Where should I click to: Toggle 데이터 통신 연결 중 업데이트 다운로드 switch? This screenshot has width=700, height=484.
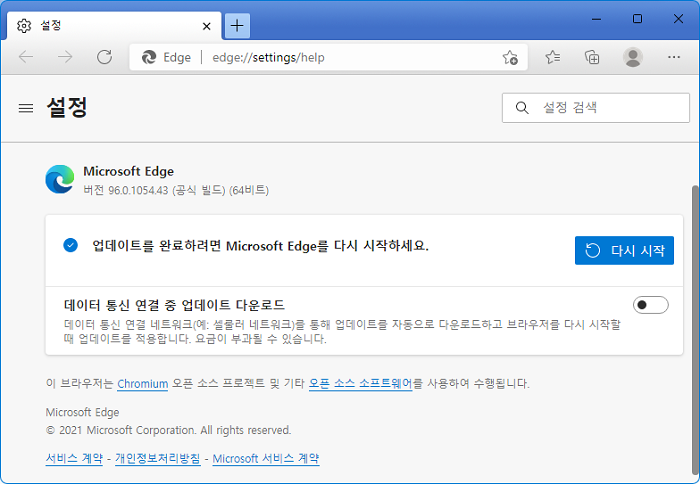tap(650, 305)
